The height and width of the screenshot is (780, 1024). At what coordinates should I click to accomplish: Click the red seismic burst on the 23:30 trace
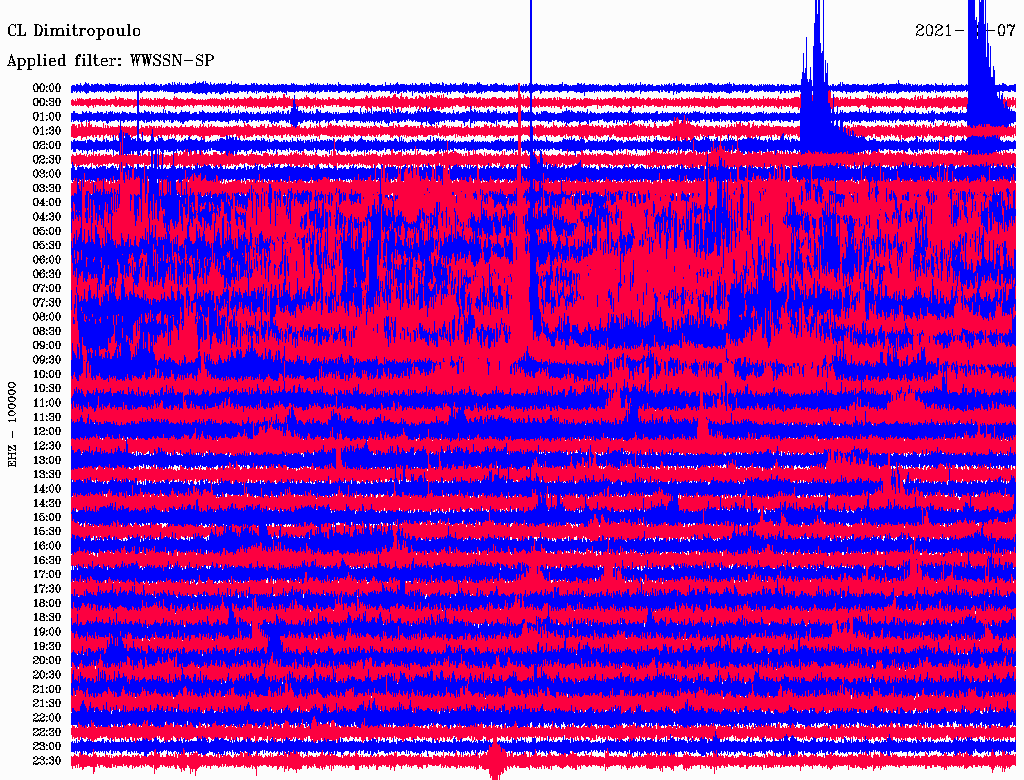point(496,760)
